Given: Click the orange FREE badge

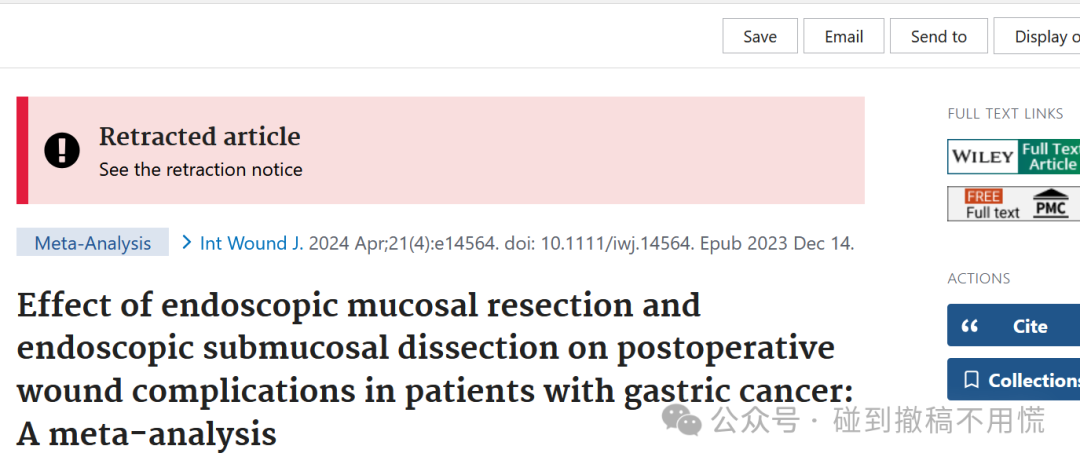Looking at the screenshot, I should click(984, 196).
